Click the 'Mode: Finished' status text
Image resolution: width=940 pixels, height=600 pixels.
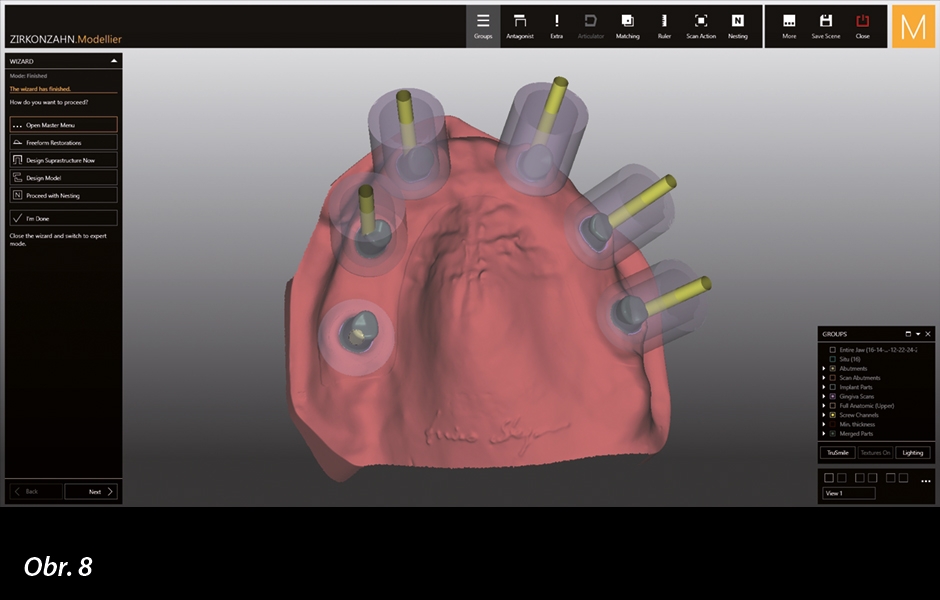pyautogui.click(x=28, y=76)
